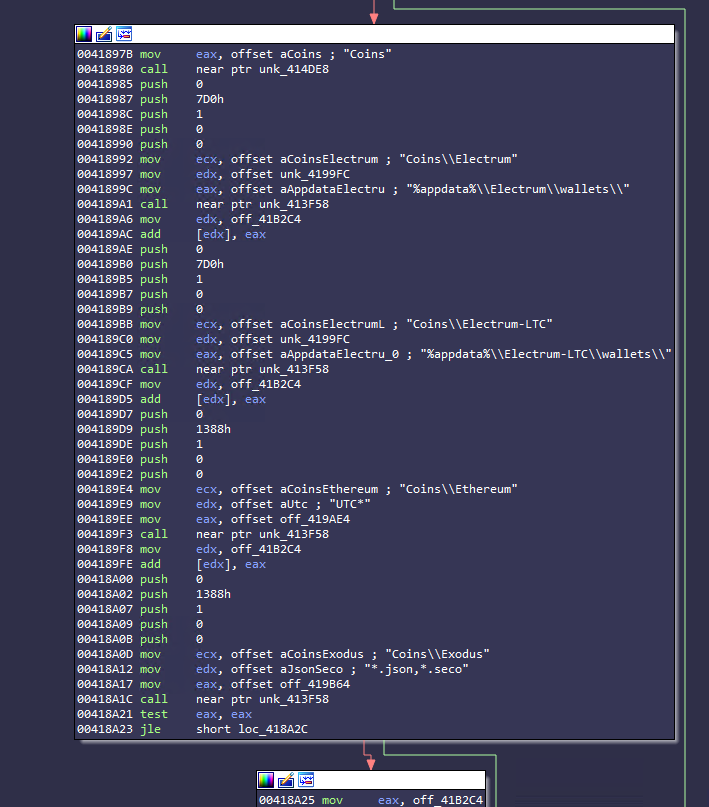Click aJsonSeco offset at 00418A12

311,669
